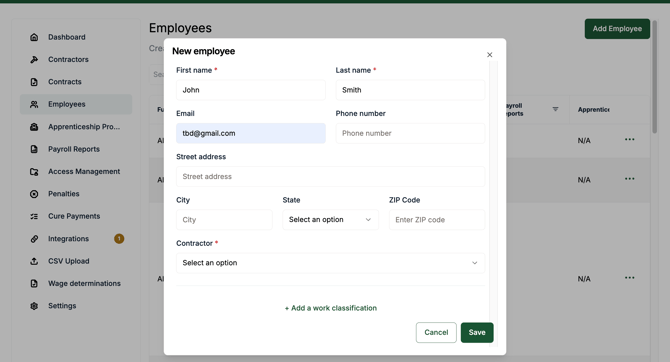Click the Payroll reports column filter icon

[555, 109]
